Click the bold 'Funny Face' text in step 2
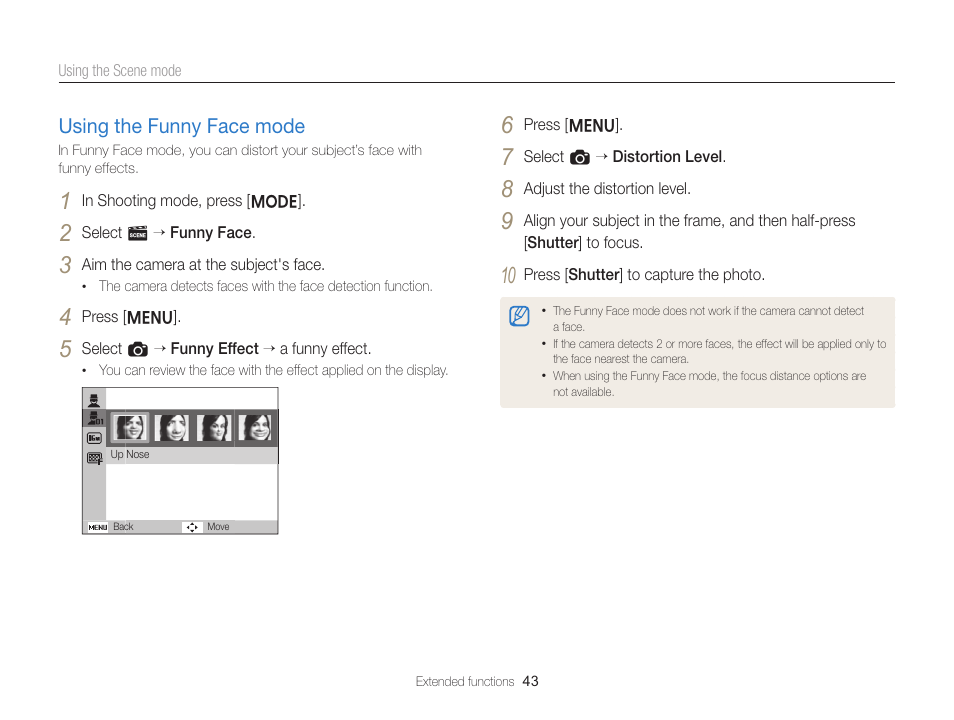The height and width of the screenshot is (720, 954). click(211, 232)
